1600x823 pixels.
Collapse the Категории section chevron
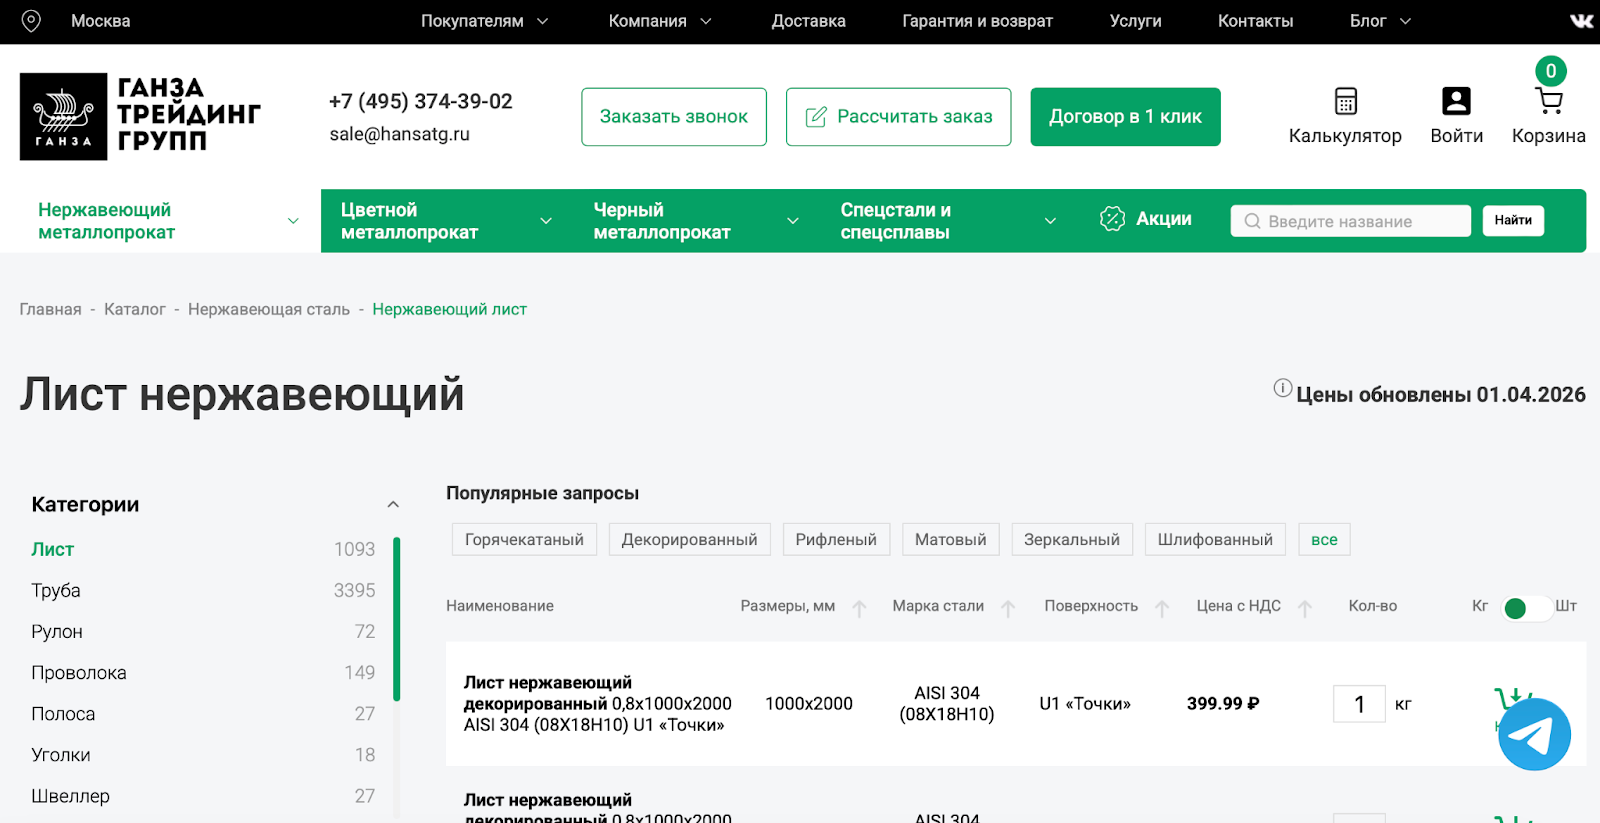tap(393, 505)
